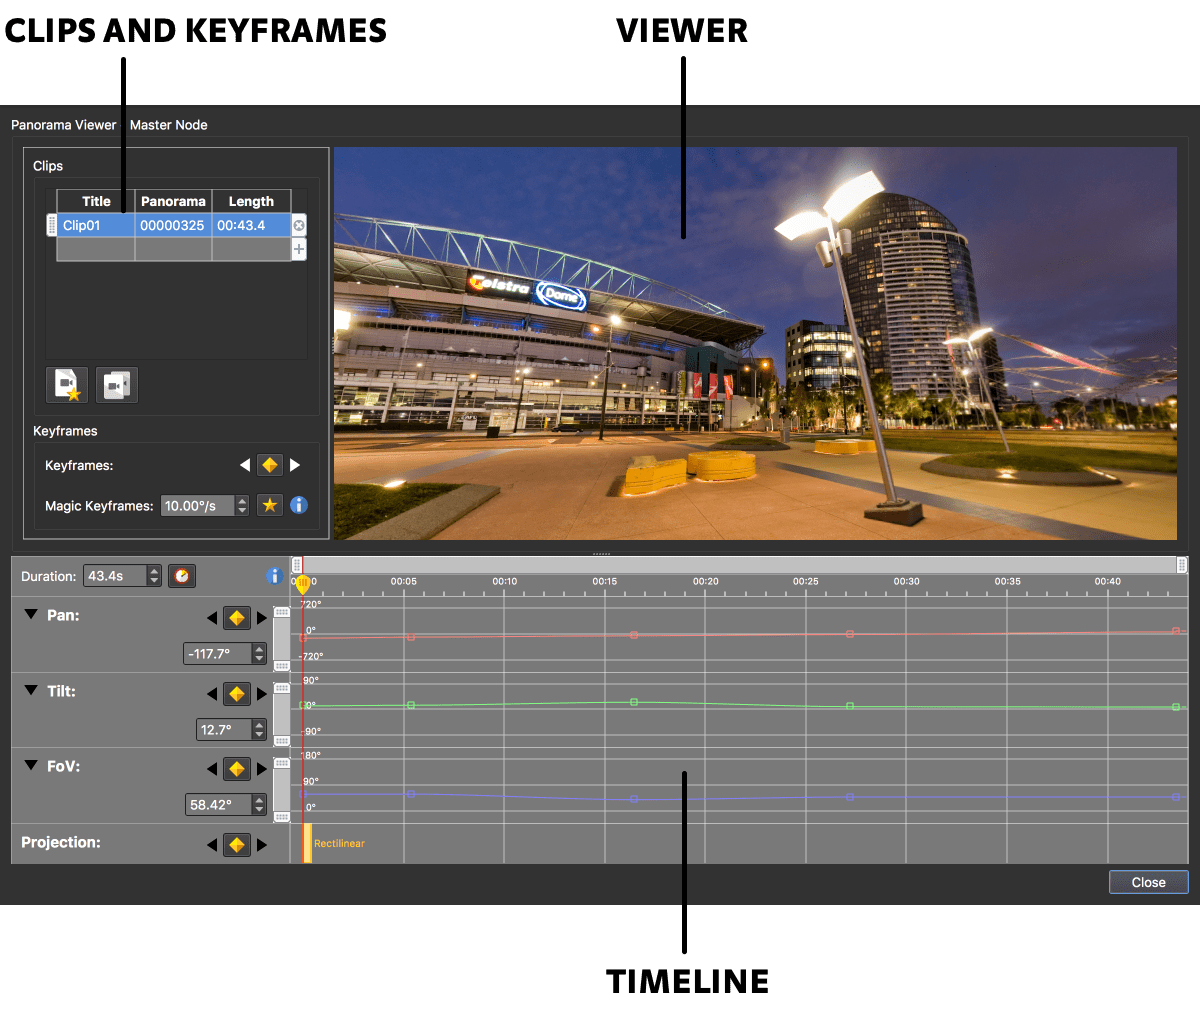Click the stopwatch icon next to Duration
This screenshot has width=1200, height=1009.
[181, 575]
